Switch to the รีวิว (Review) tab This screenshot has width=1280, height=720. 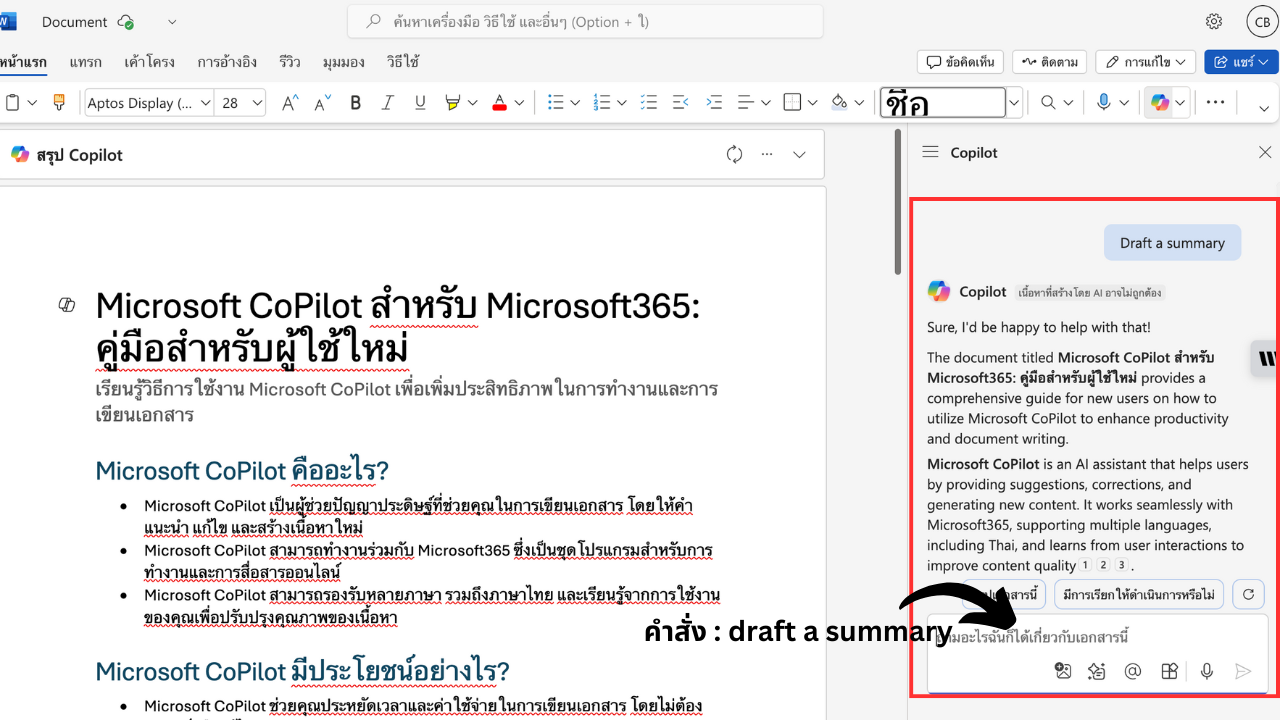point(290,62)
